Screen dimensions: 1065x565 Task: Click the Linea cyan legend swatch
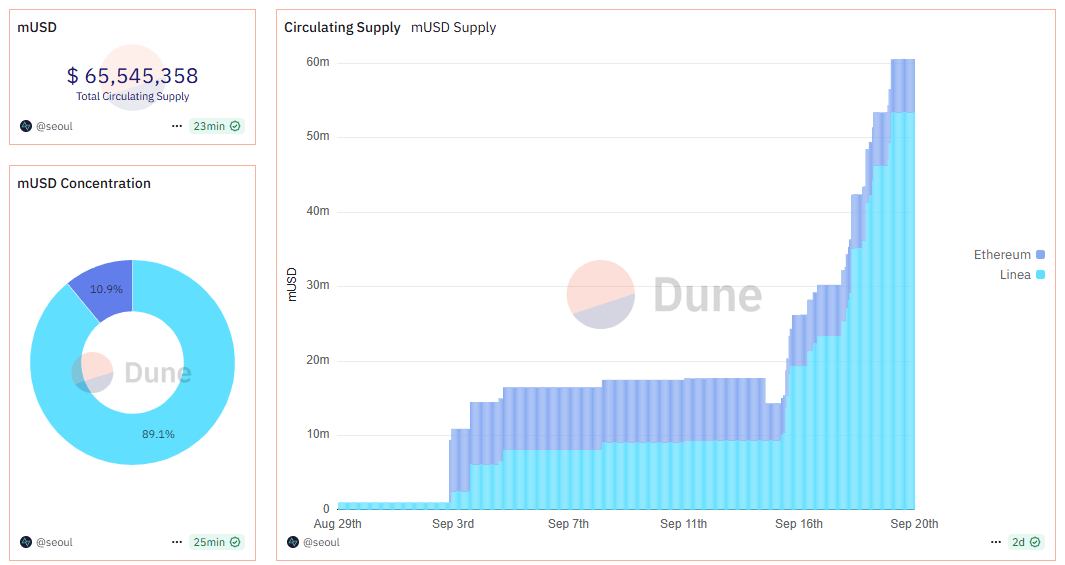coord(1041,274)
